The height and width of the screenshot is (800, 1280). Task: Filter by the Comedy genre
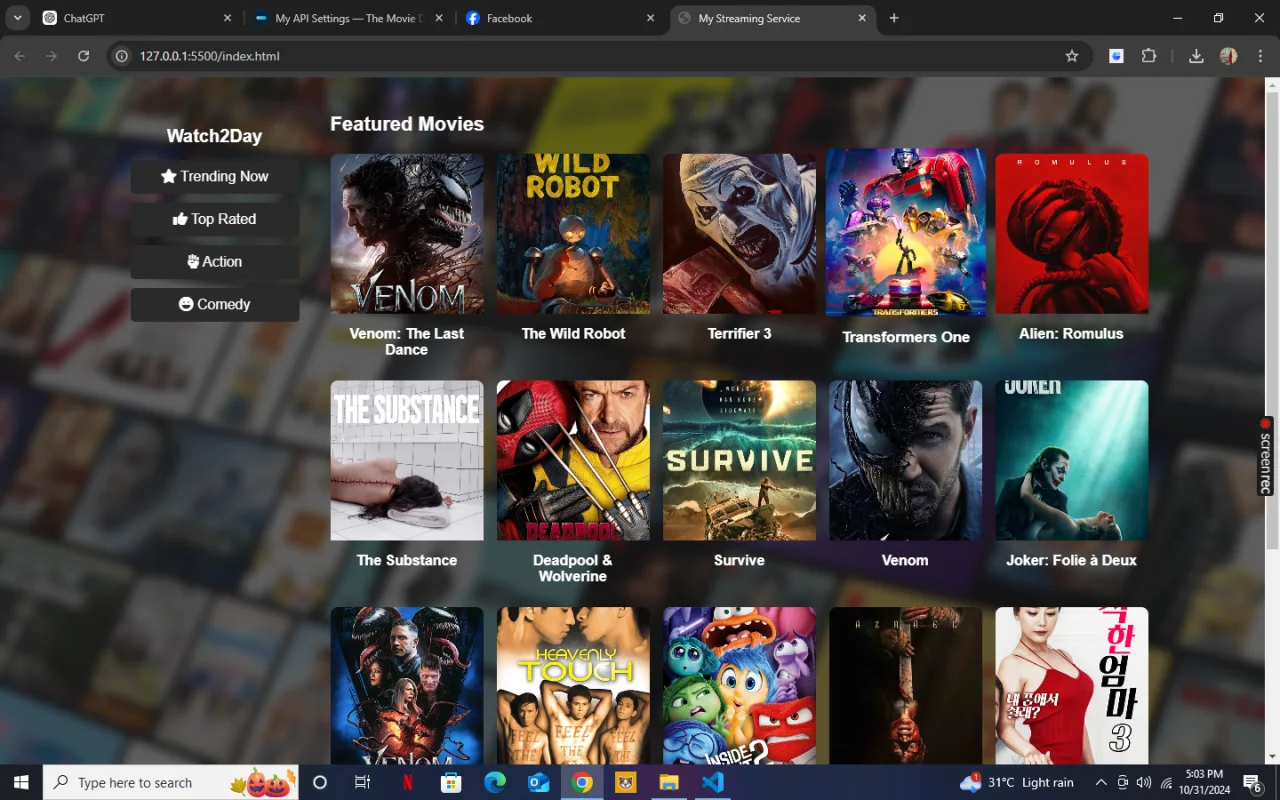click(x=215, y=304)
